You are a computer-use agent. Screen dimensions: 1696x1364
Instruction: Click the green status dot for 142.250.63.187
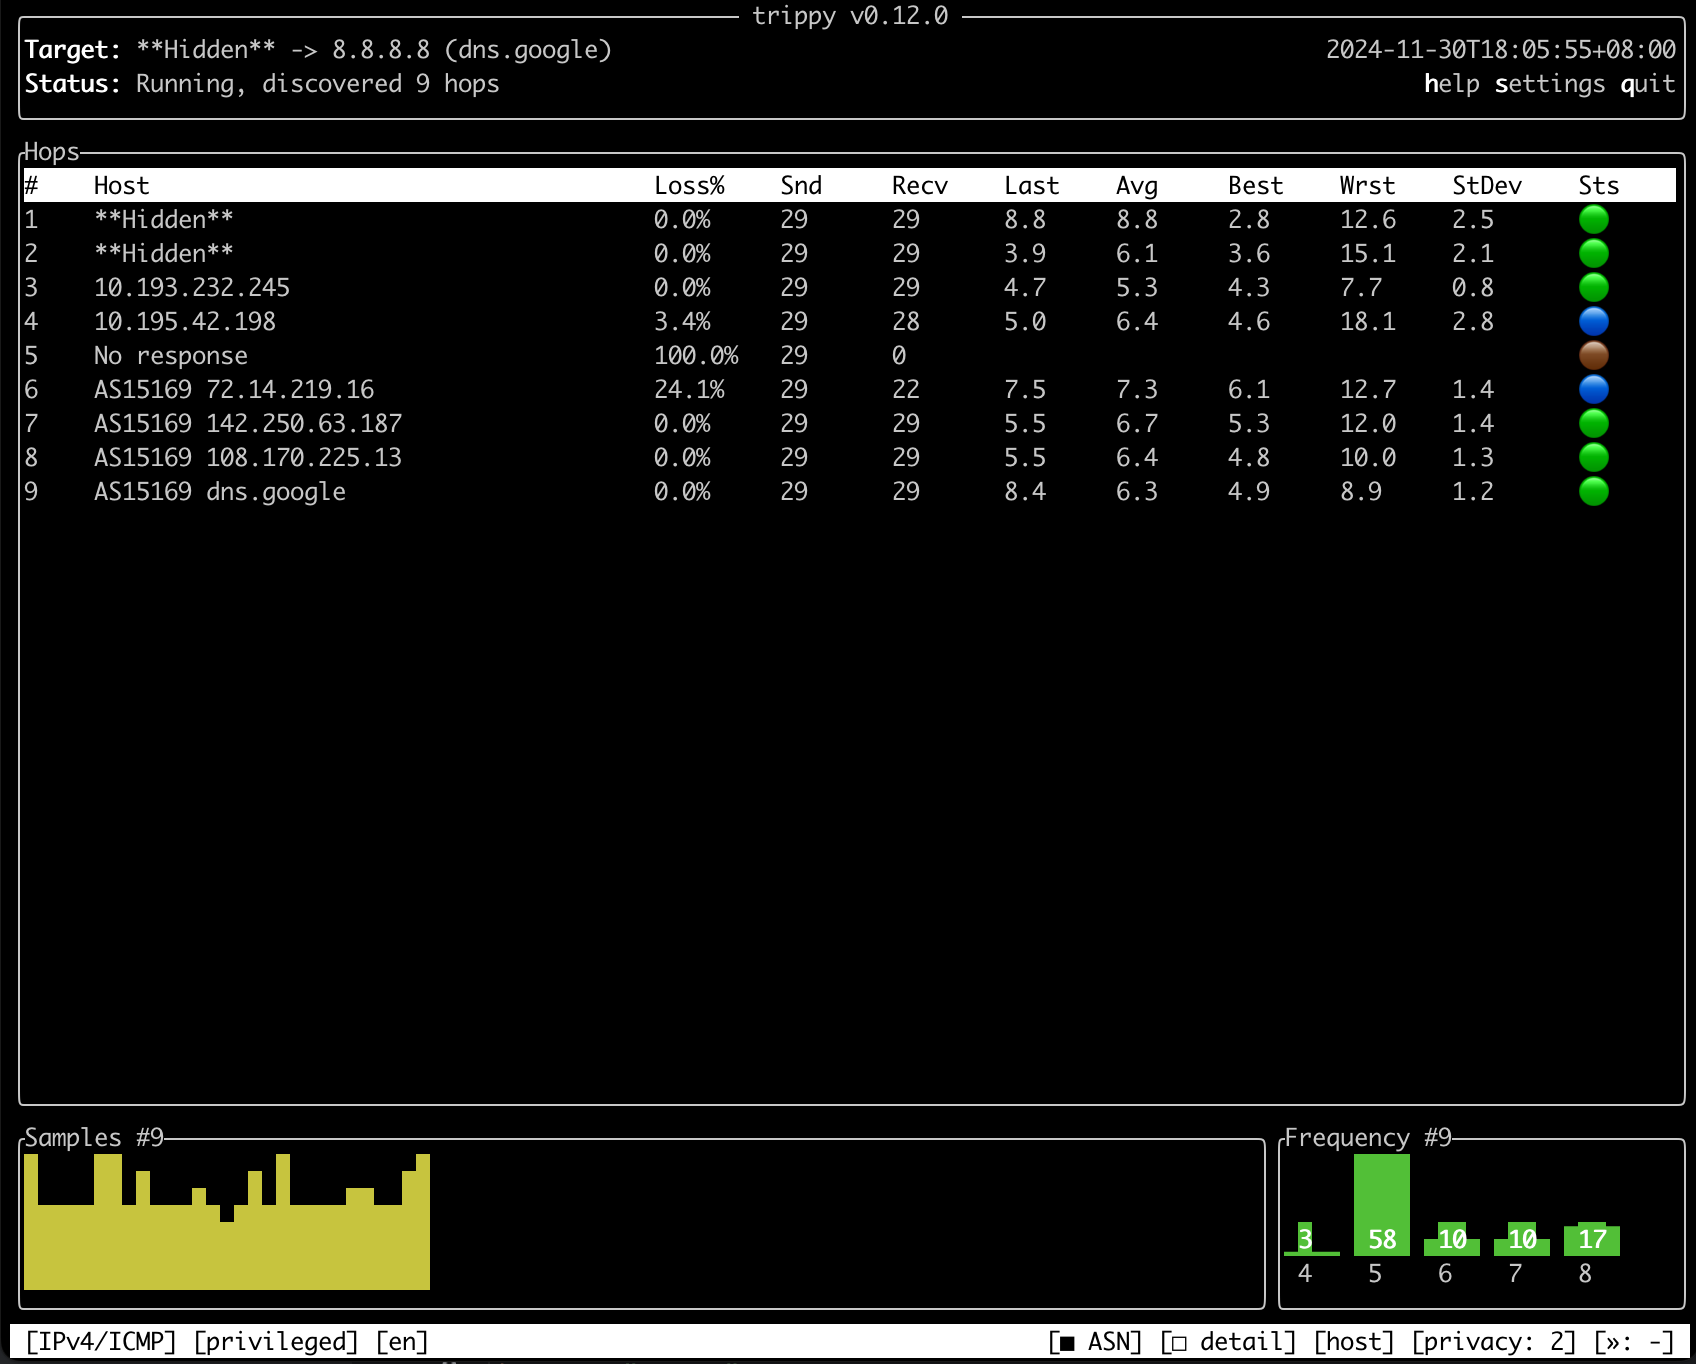[x=1593, y=423]
